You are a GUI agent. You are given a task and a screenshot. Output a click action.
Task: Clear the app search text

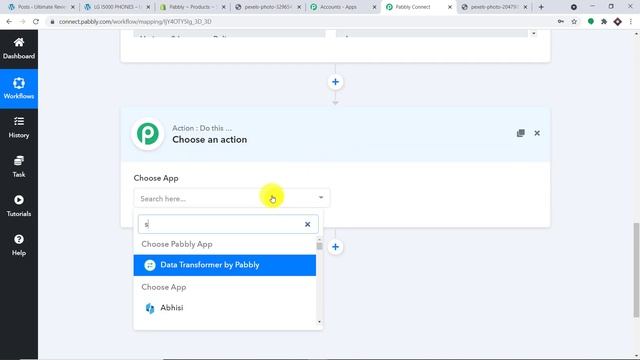[307, 224]
